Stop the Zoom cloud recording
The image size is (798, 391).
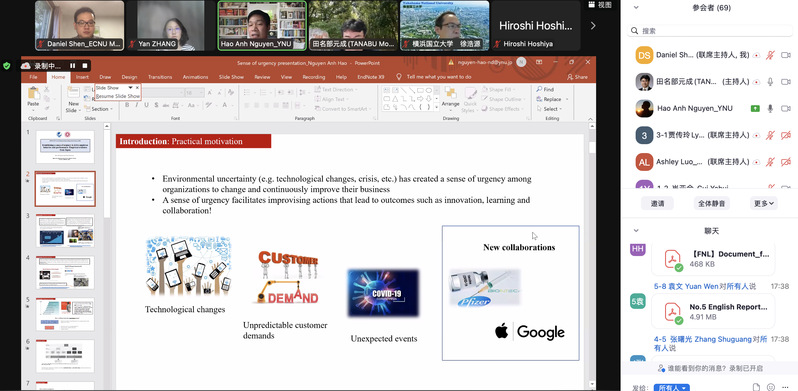(84, 66)
